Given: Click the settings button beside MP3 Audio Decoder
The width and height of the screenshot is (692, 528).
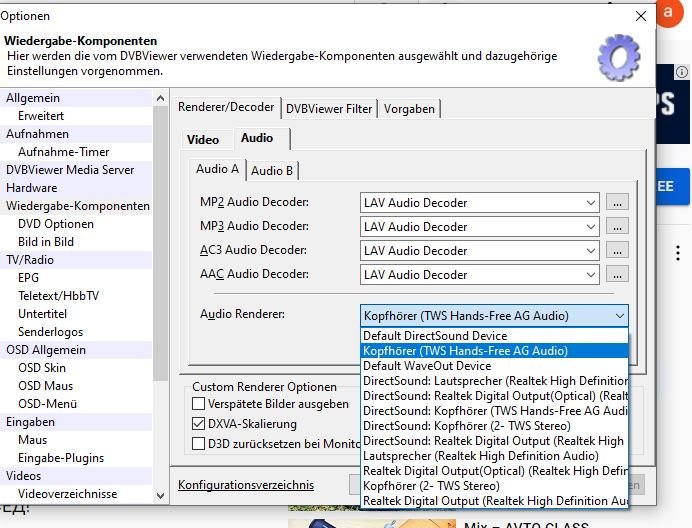Looking at the screenshot, I should [x=618, y=227].
